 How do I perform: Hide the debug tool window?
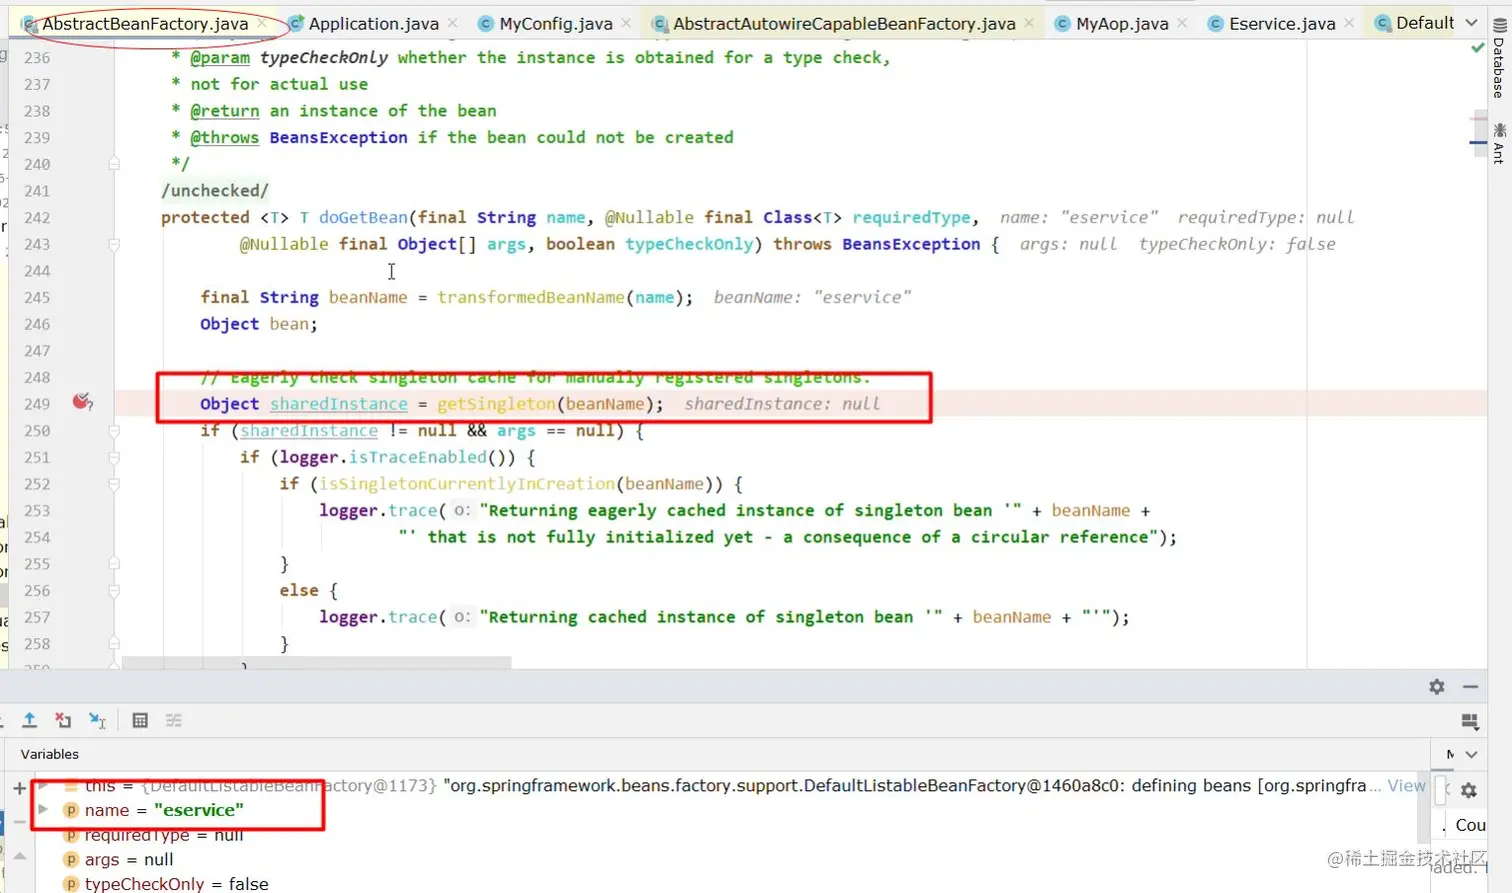point(1470,686)
